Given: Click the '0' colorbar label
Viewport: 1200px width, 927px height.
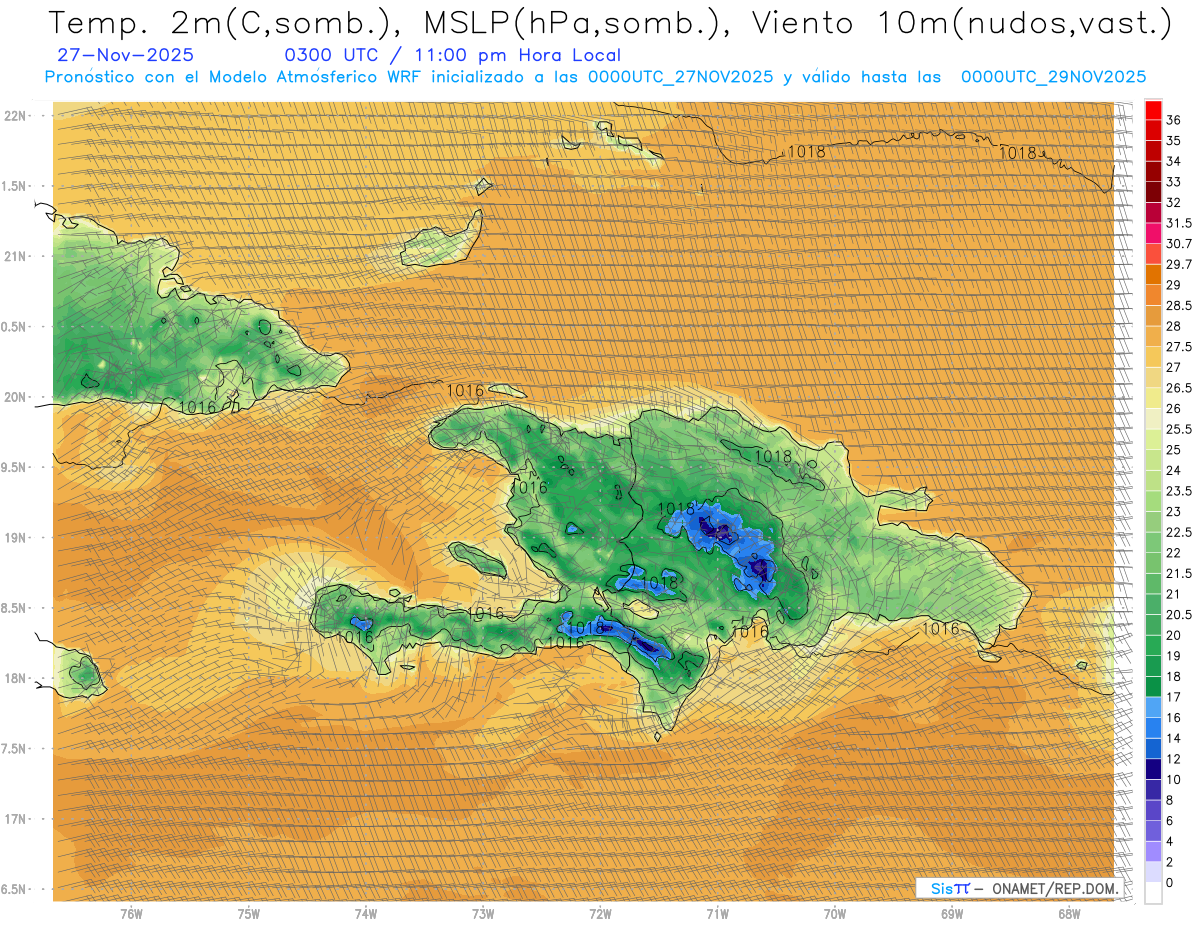Looking at the screenshot, I should pyautogui.click(x=1170, y=883).
